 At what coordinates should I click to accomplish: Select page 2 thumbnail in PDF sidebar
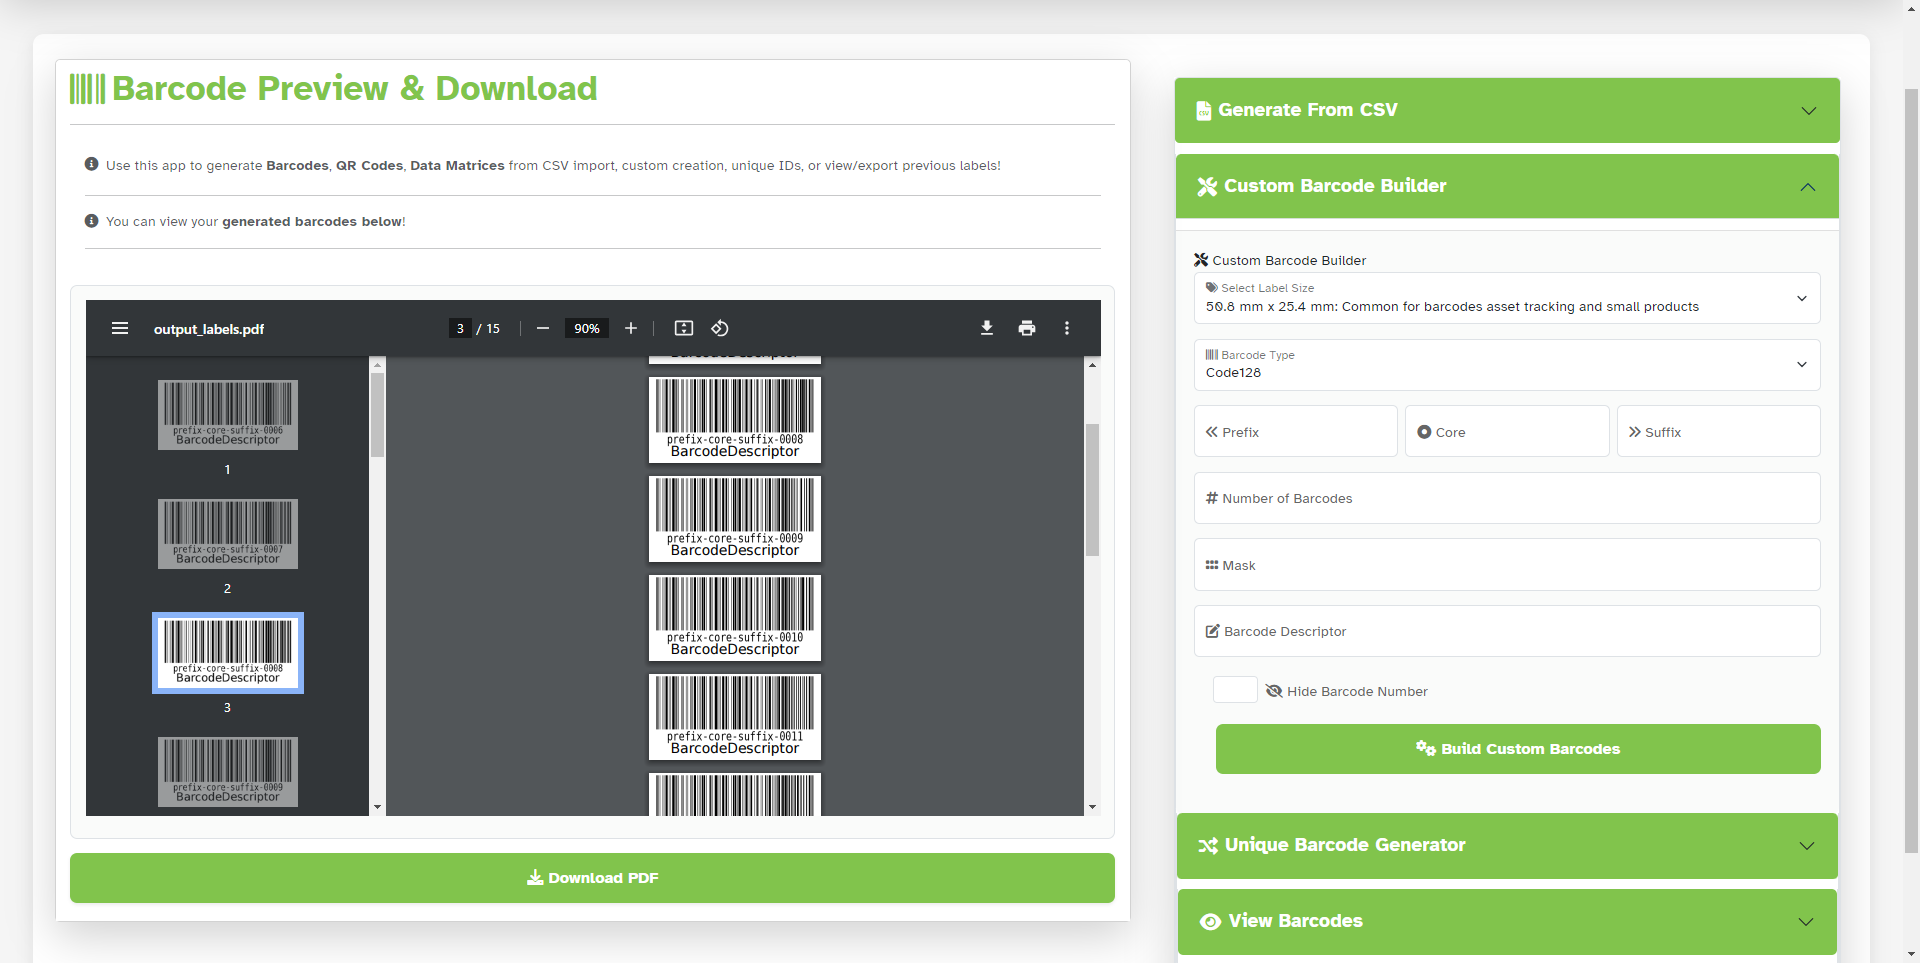(227, 533)
